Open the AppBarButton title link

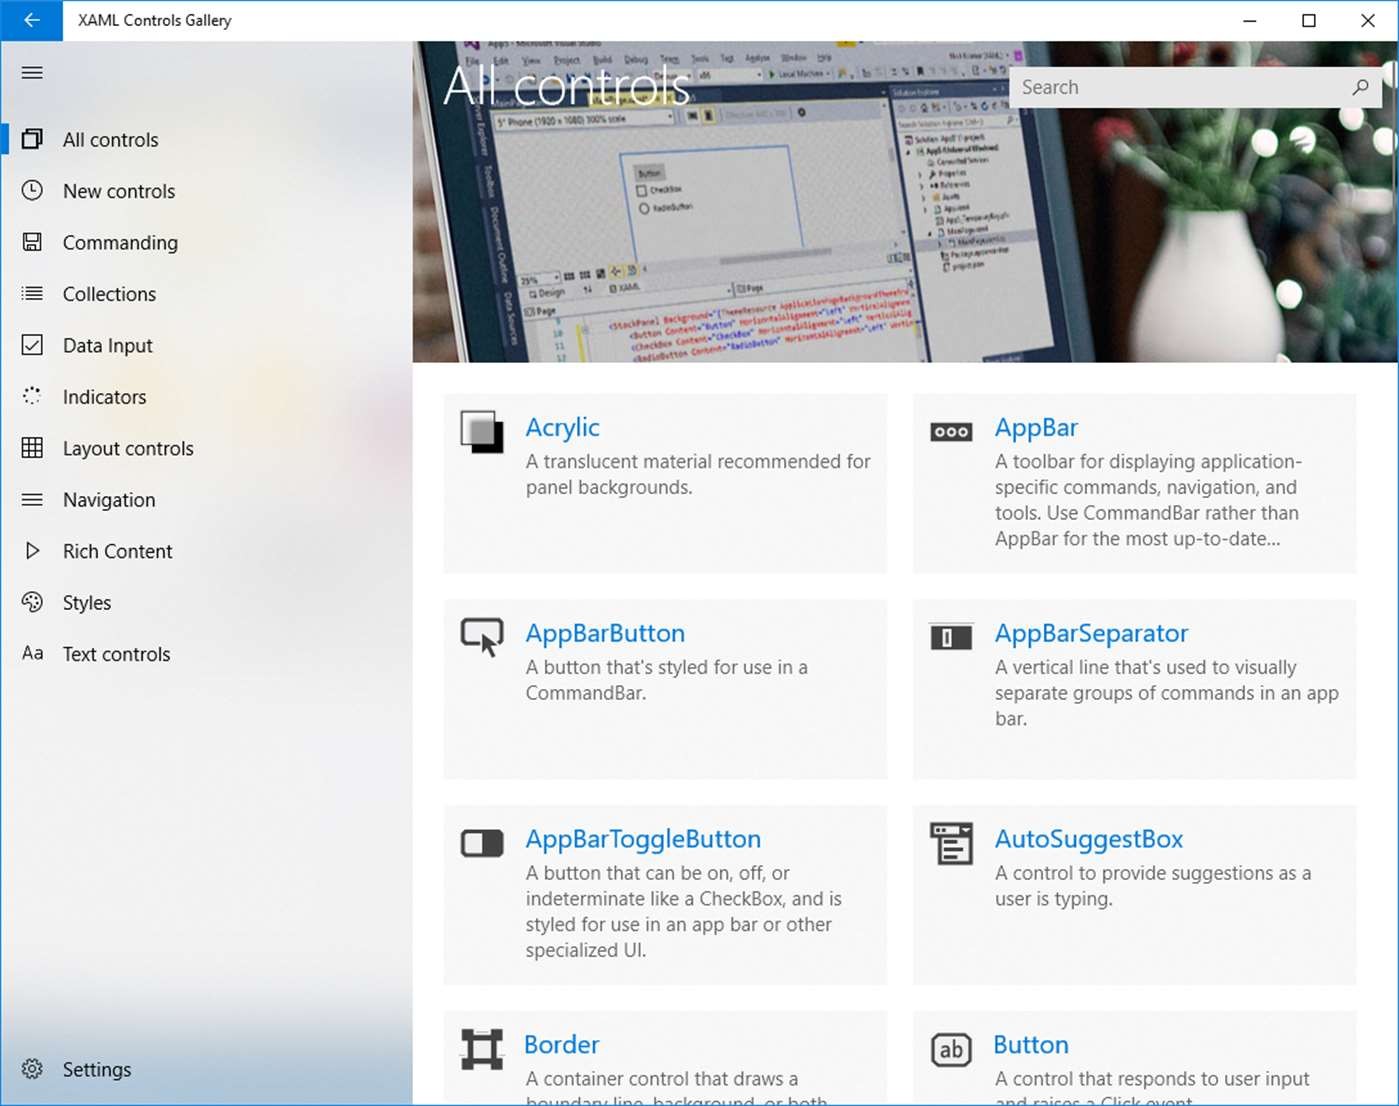click(605, 633)
